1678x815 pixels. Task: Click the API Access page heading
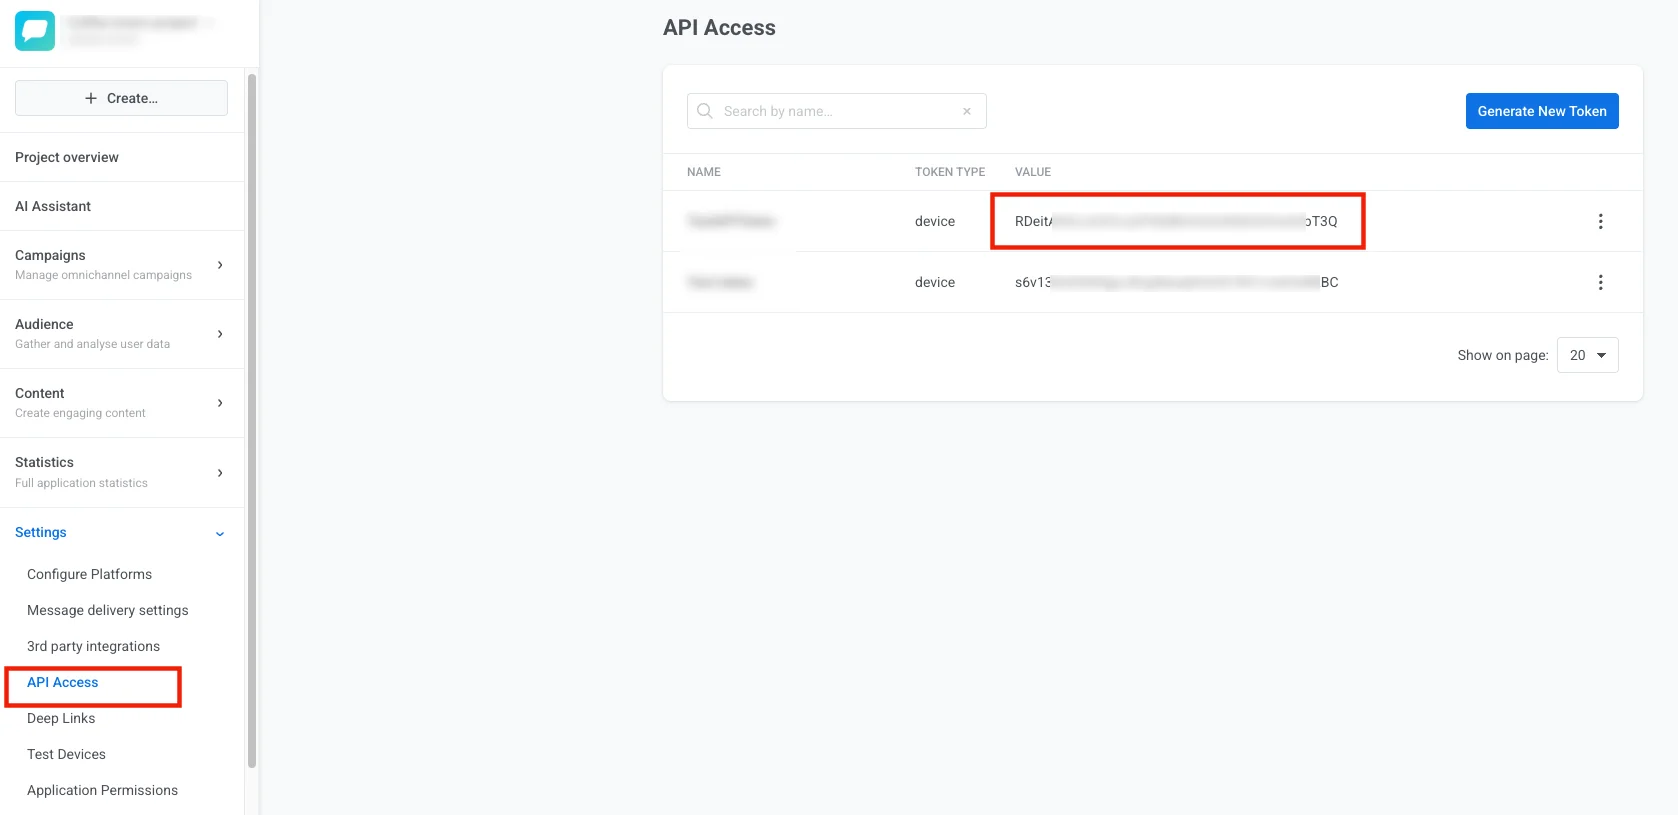(719, 28)
